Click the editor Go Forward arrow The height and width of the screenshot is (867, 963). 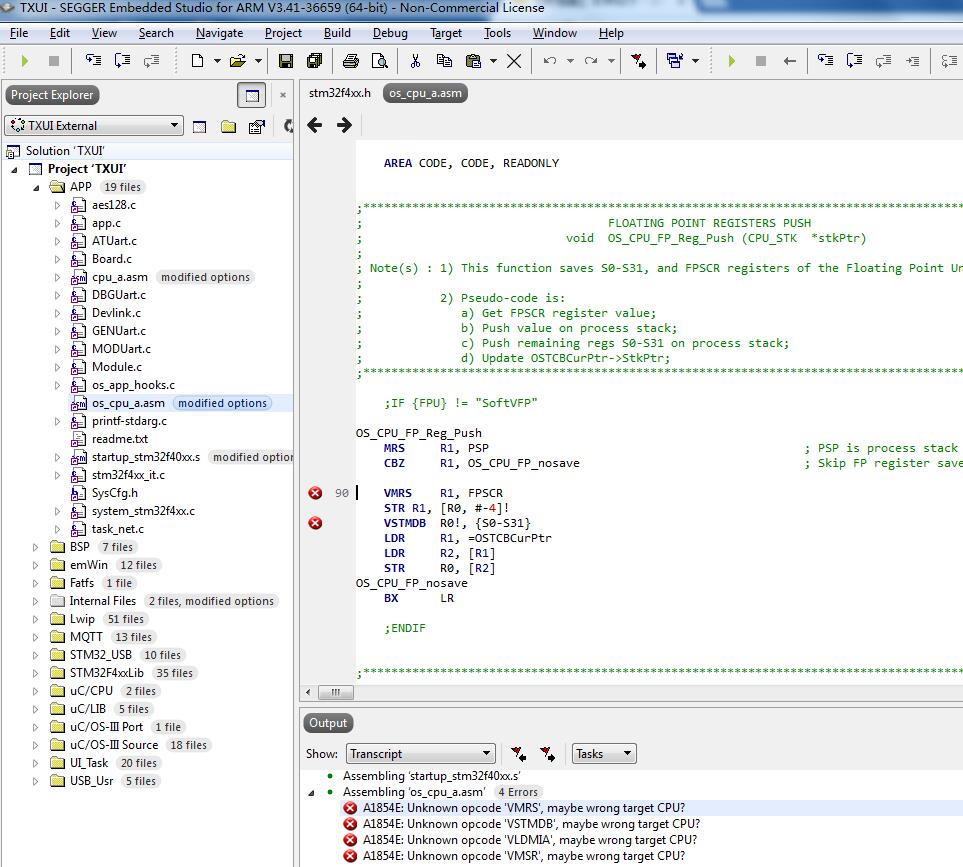pyautogui.click(x=344, y=125)
